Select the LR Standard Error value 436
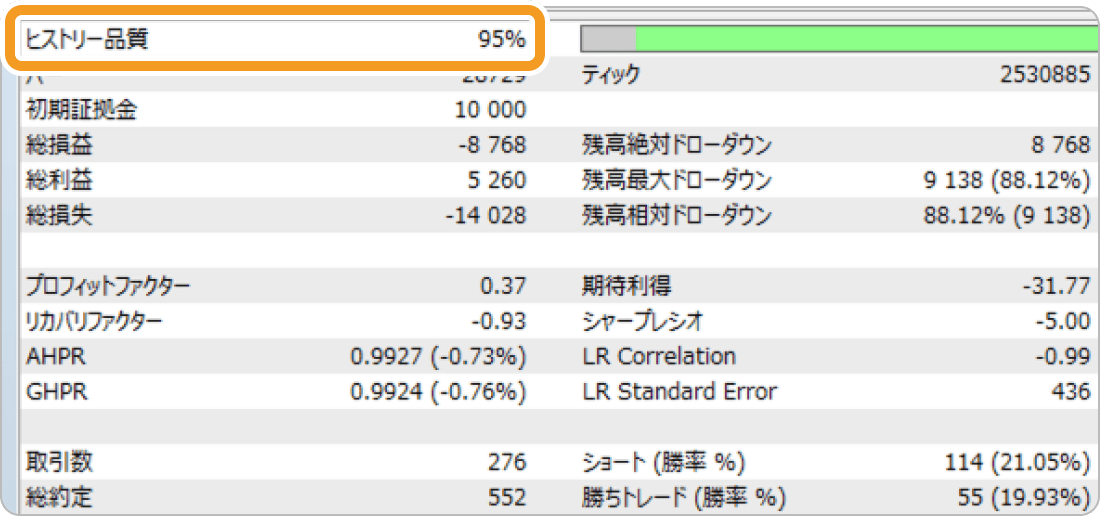Viewport: 1100px width, 516px height. pos(1073,391)
